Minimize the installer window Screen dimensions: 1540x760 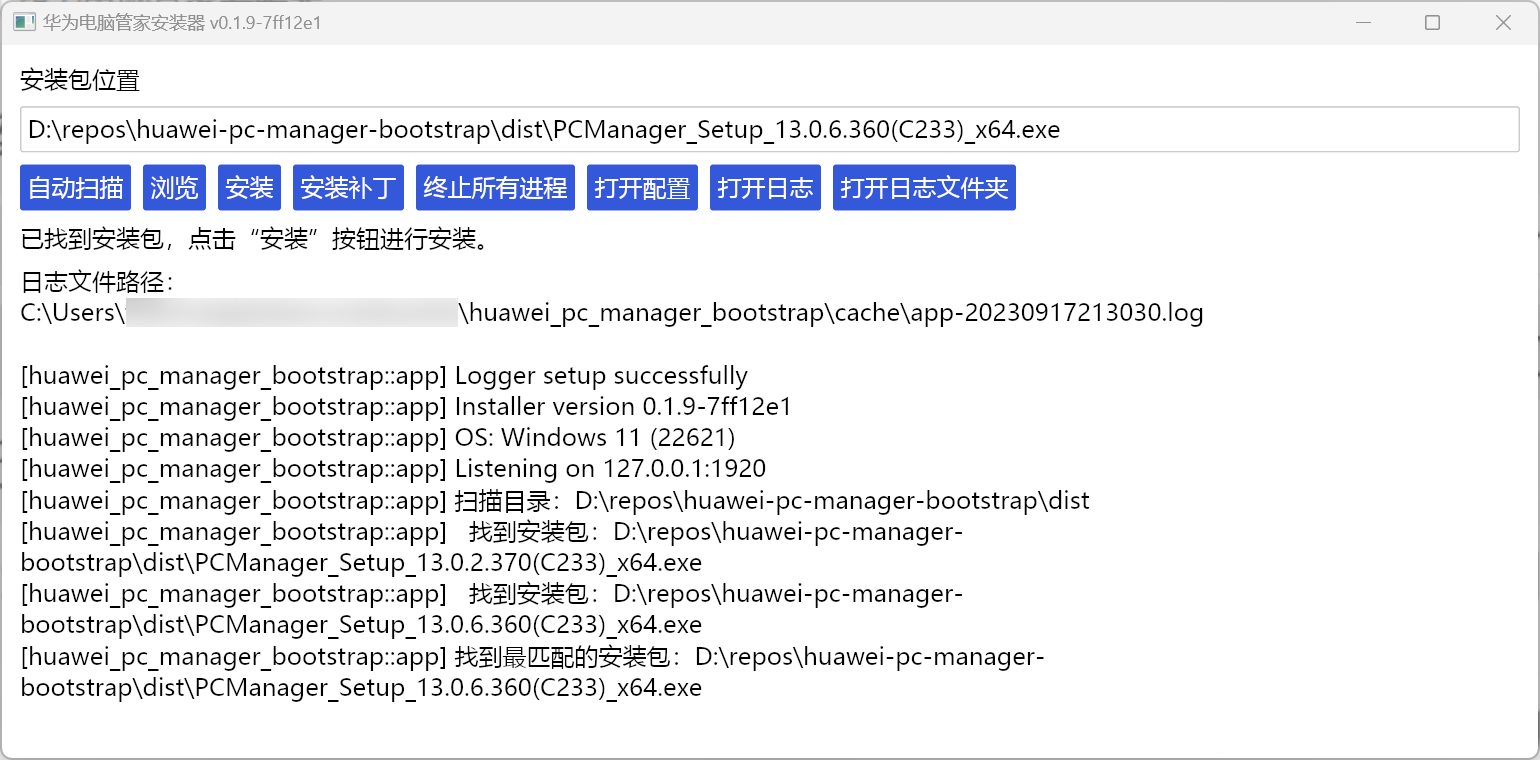tap(1362, 22)
